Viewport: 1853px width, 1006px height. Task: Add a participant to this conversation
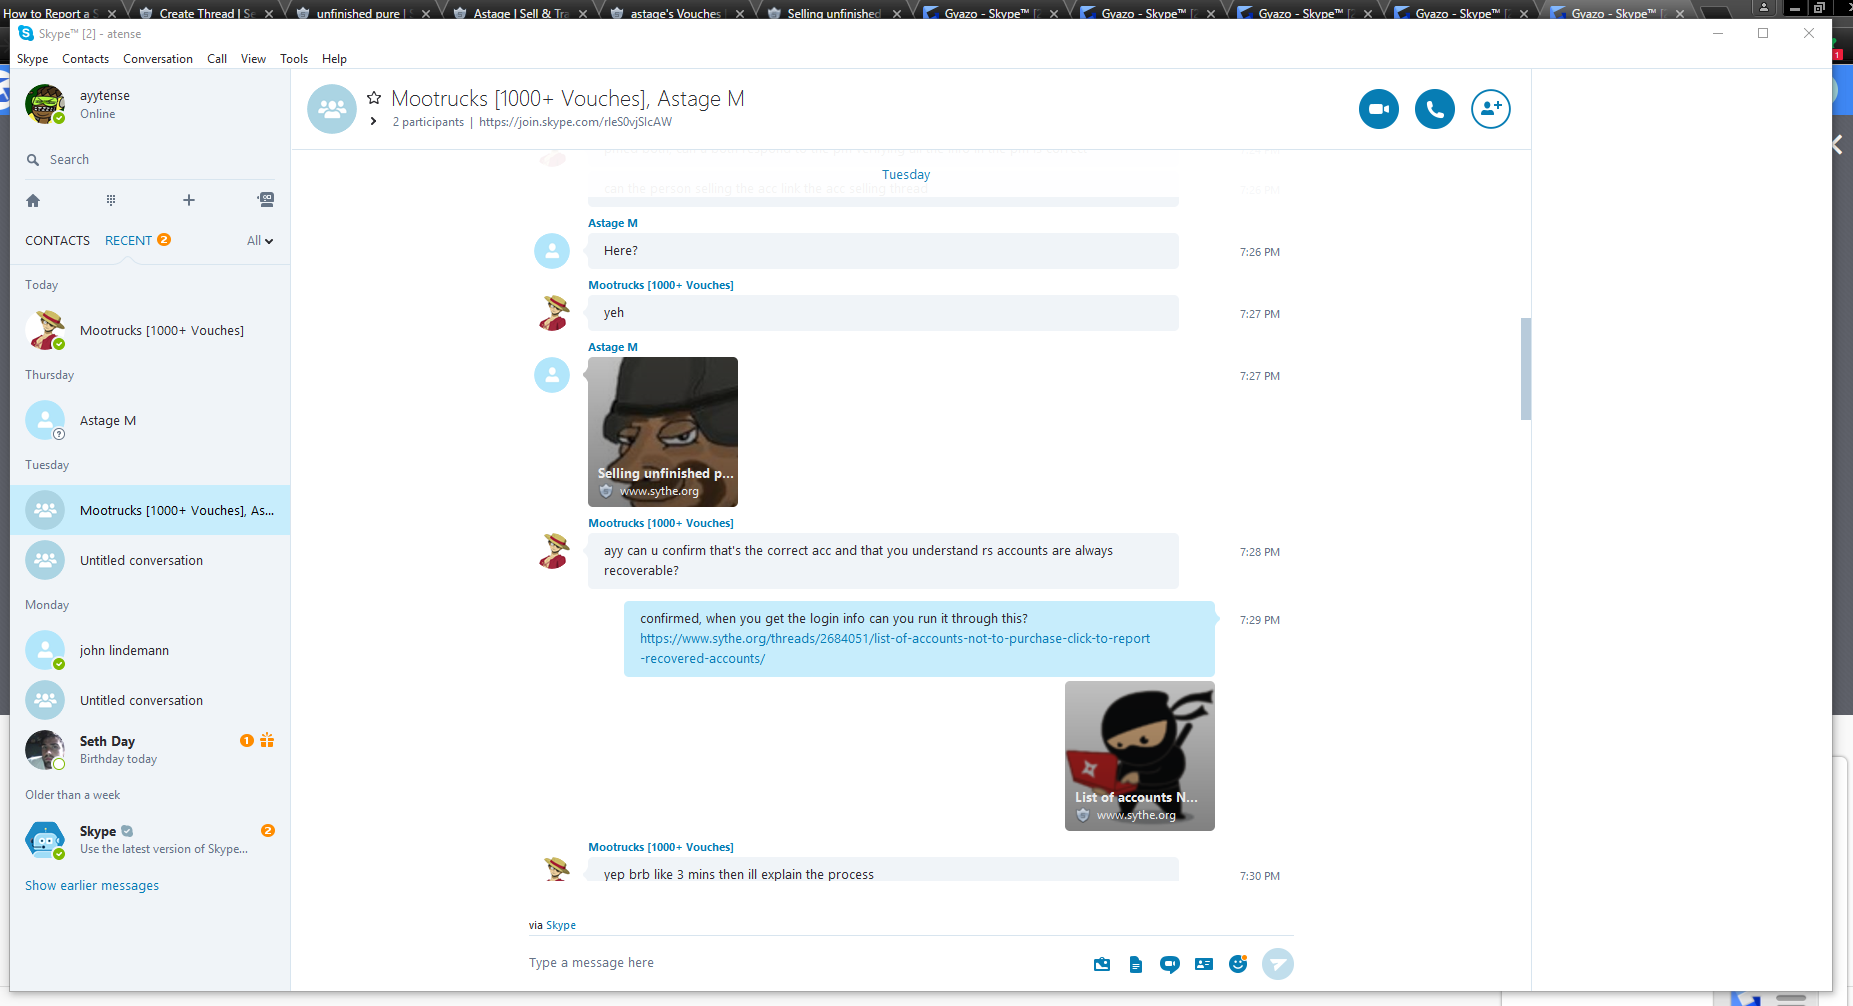click(x=1490, y=109)
